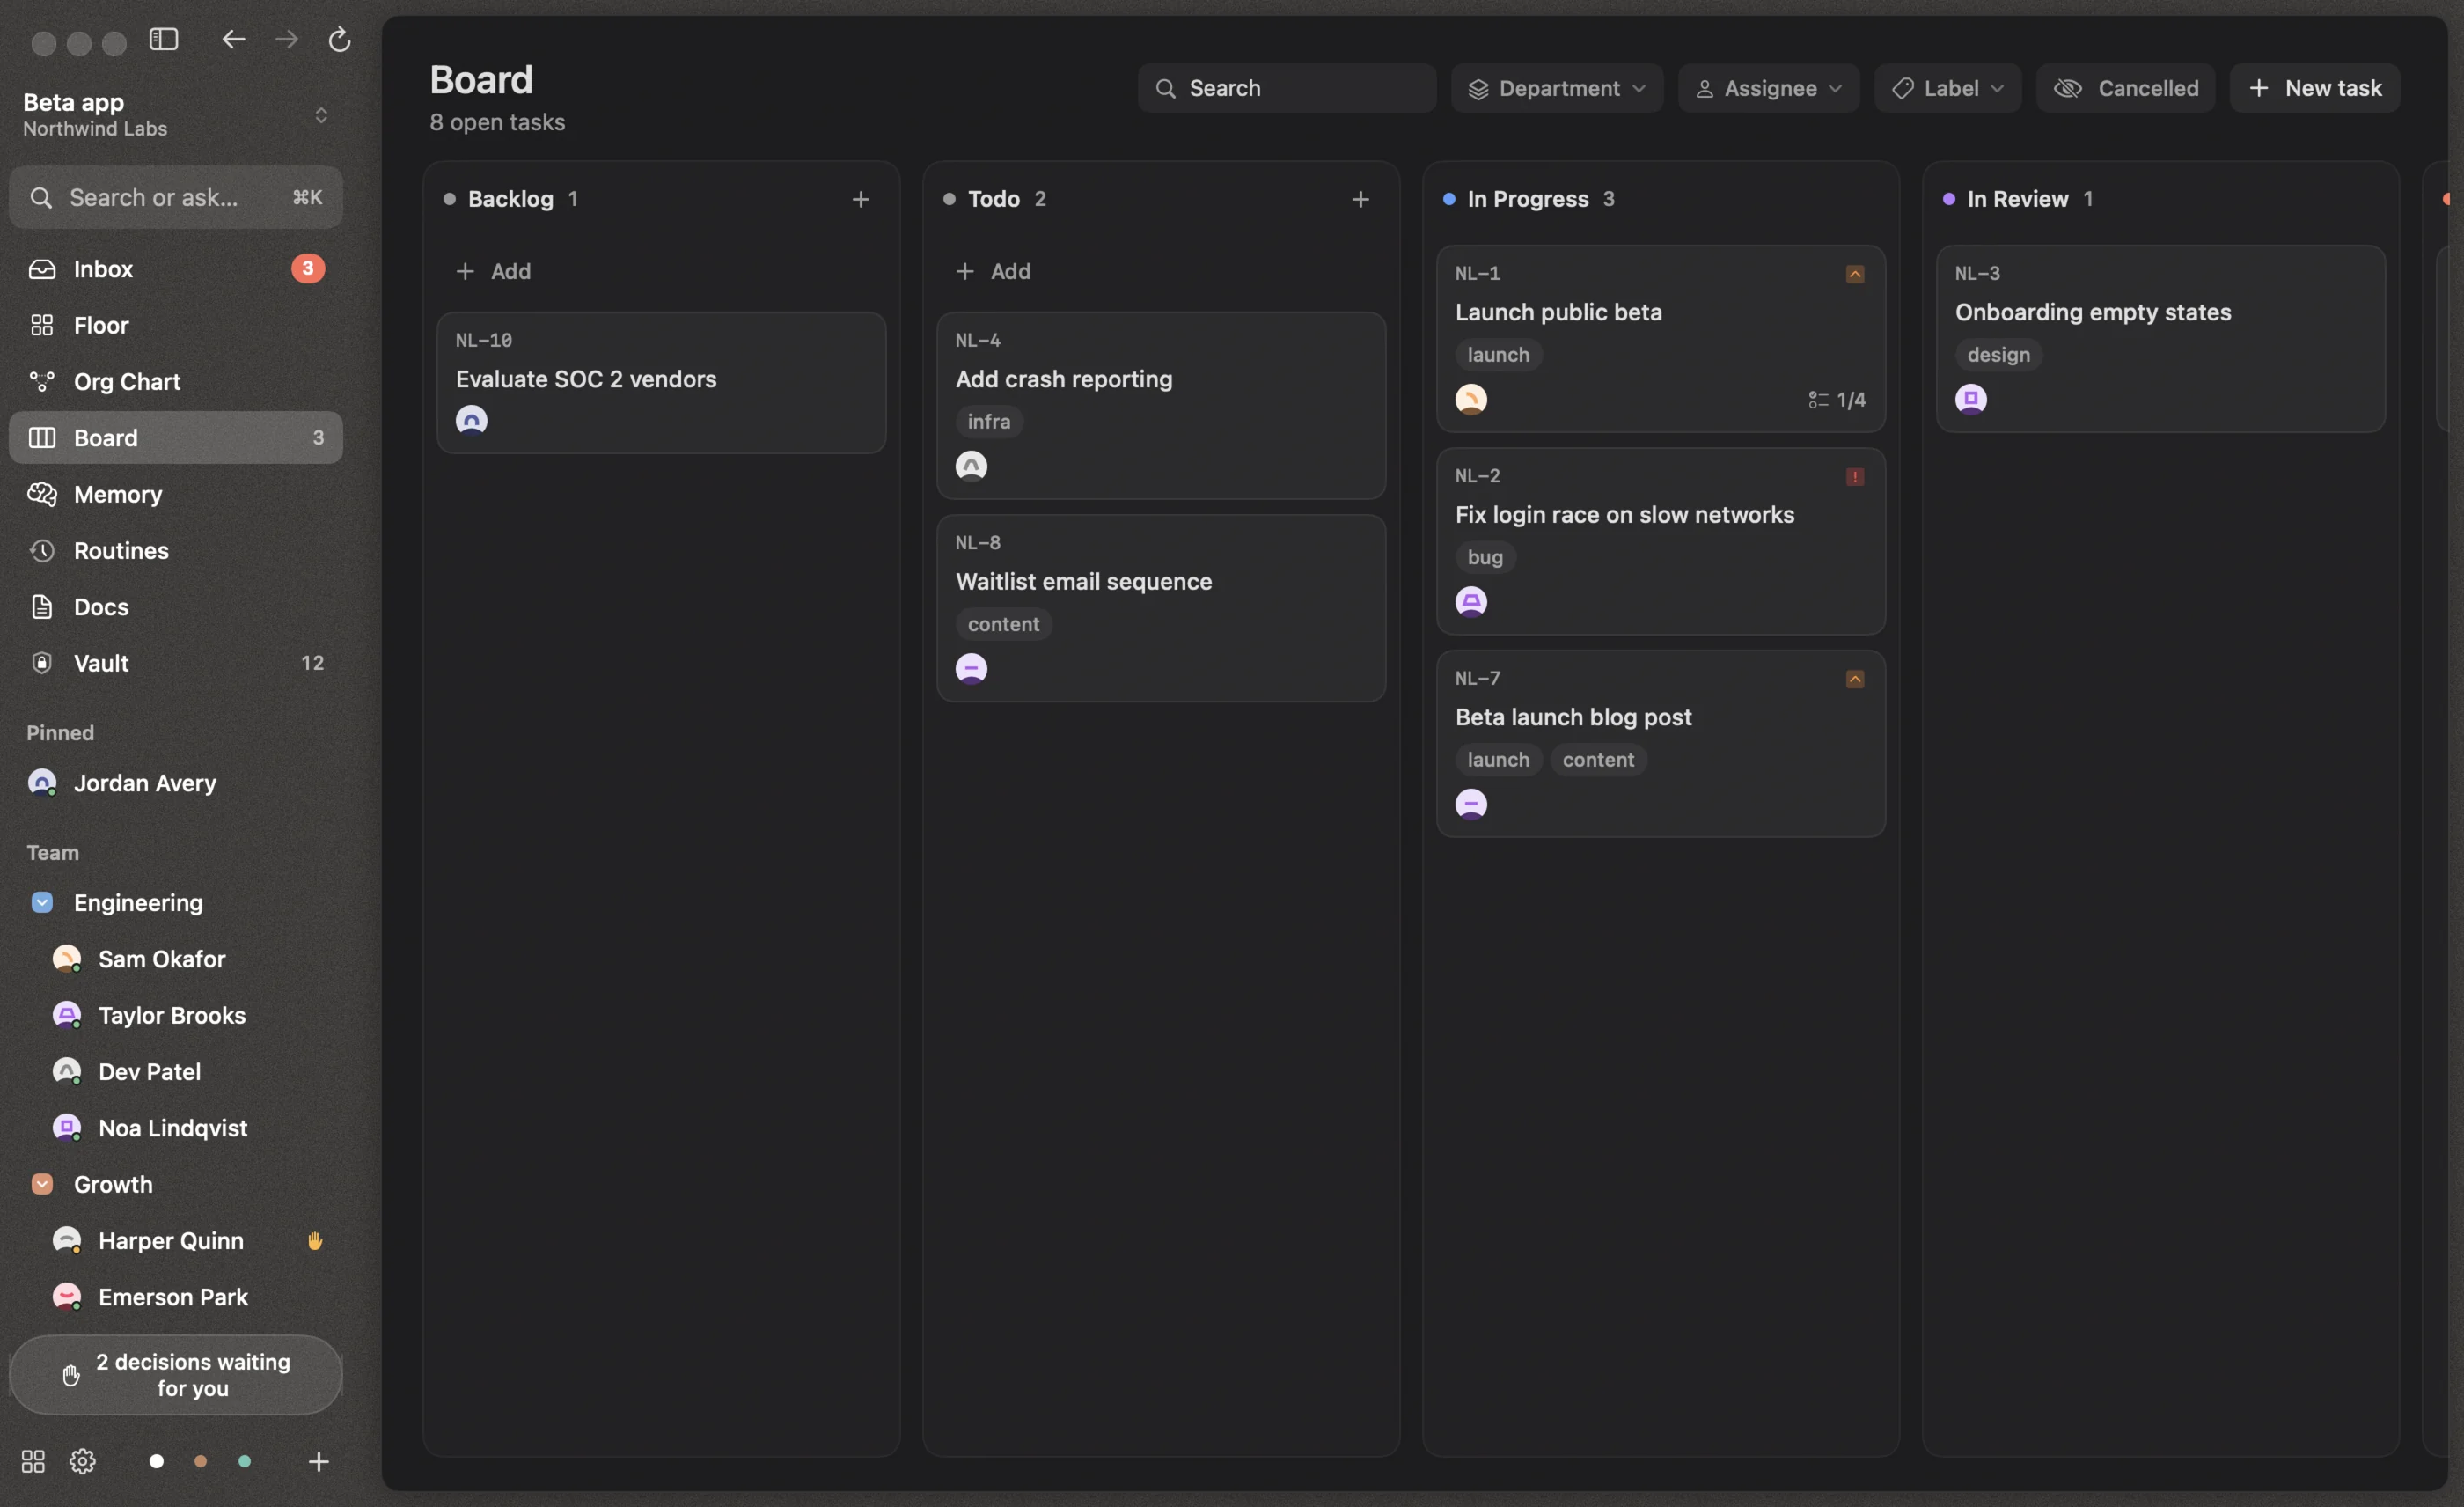Open Inbox in the sidebar
This screenshot has width=2464, height=1507.
pos(176,269)
